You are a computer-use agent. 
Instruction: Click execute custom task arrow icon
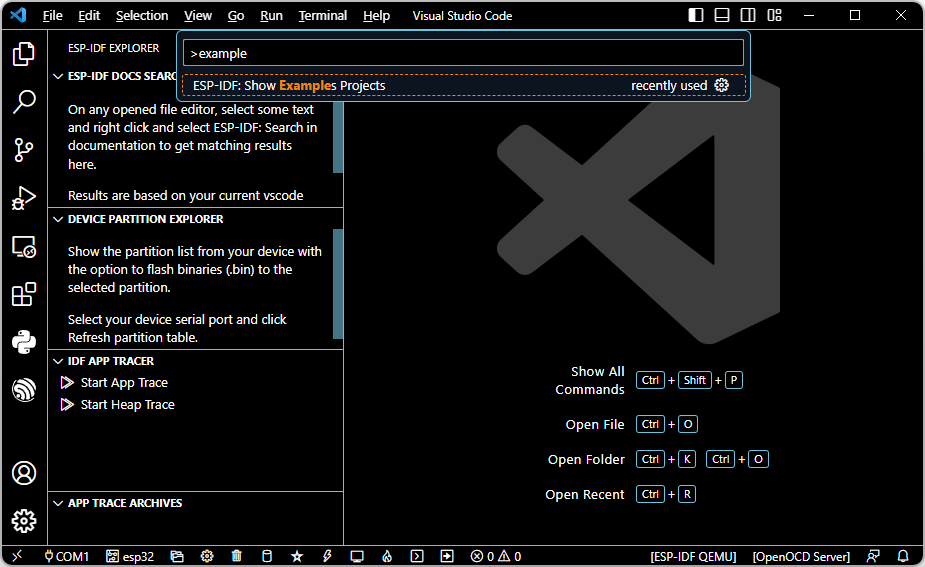tap(447, 556)
